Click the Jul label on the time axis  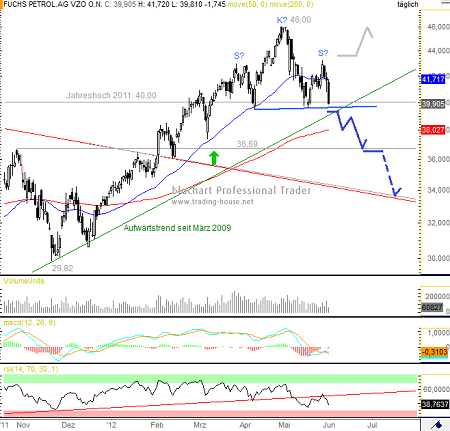372,425
